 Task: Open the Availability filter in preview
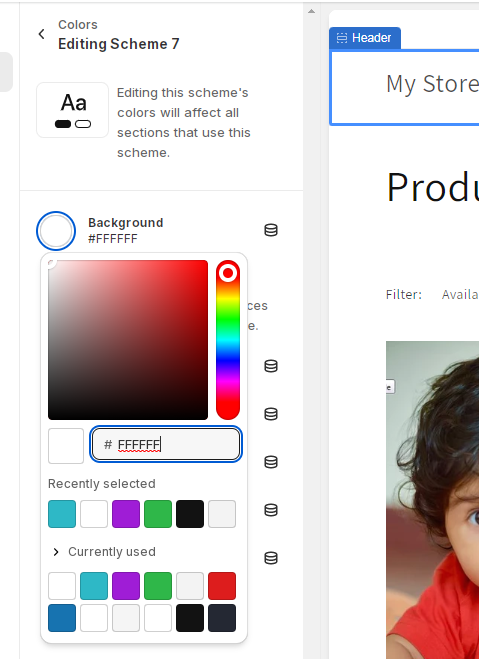[460, 295]
